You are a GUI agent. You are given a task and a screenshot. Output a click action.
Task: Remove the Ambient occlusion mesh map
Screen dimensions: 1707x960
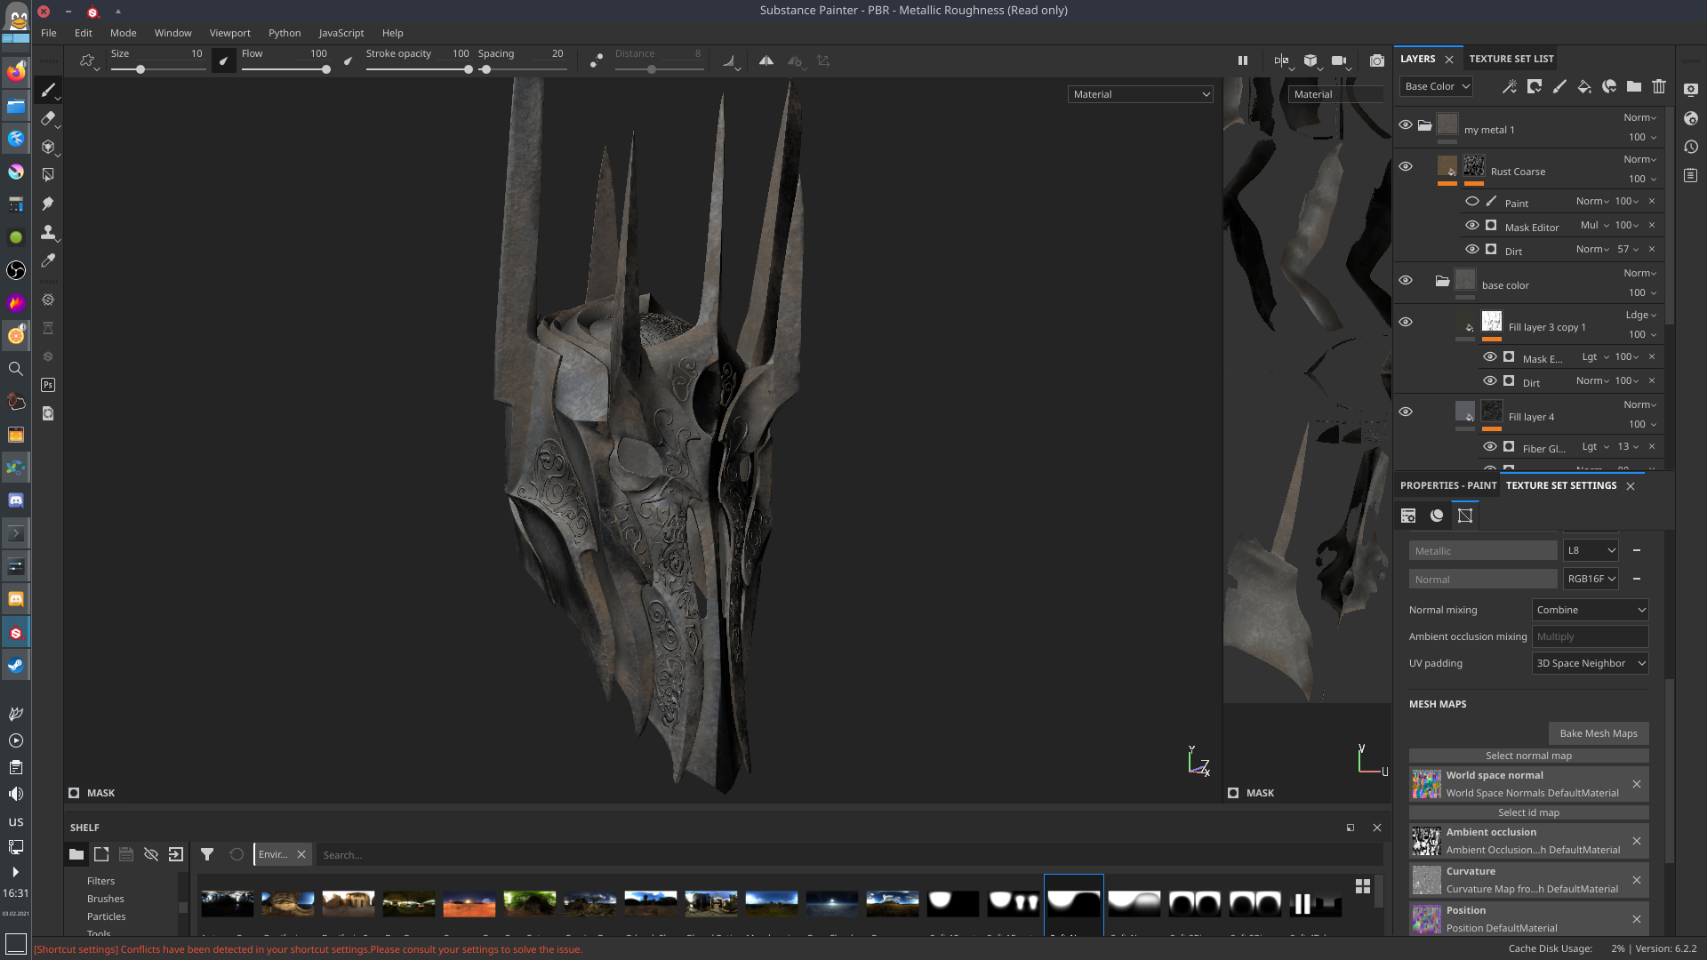point(1636,842)
